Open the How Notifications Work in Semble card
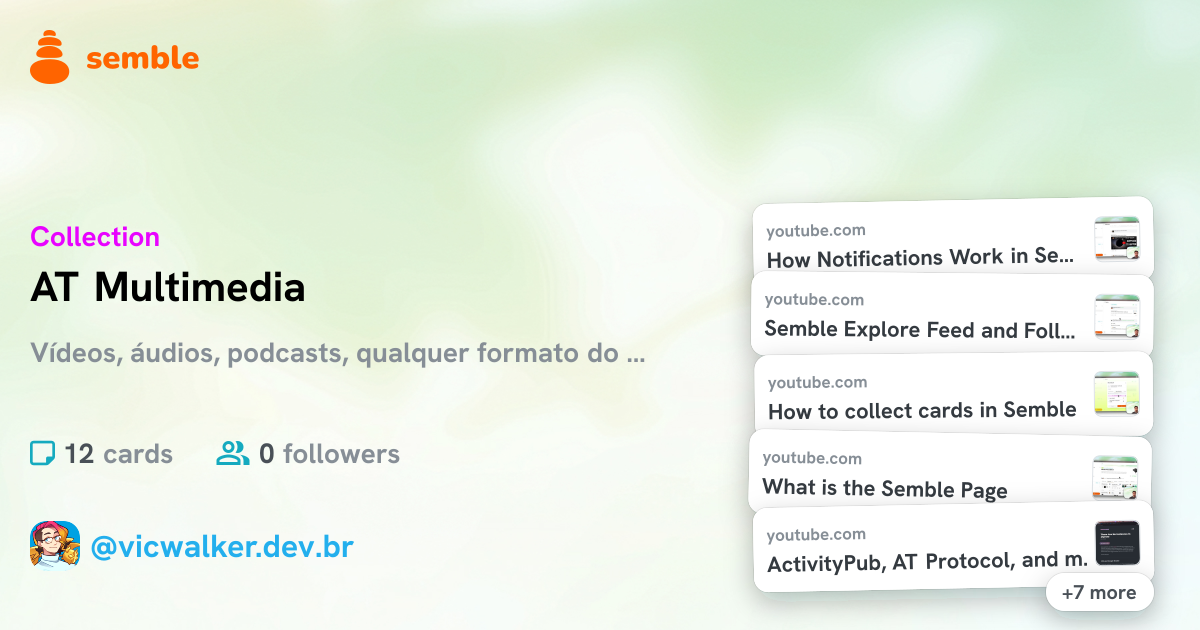The image size is (1200, 630). (x=952, y=239)
